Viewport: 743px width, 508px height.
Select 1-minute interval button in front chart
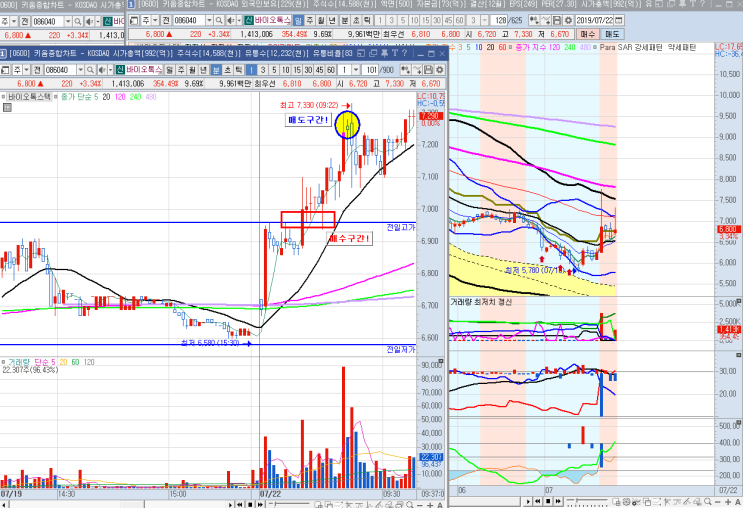251,70
